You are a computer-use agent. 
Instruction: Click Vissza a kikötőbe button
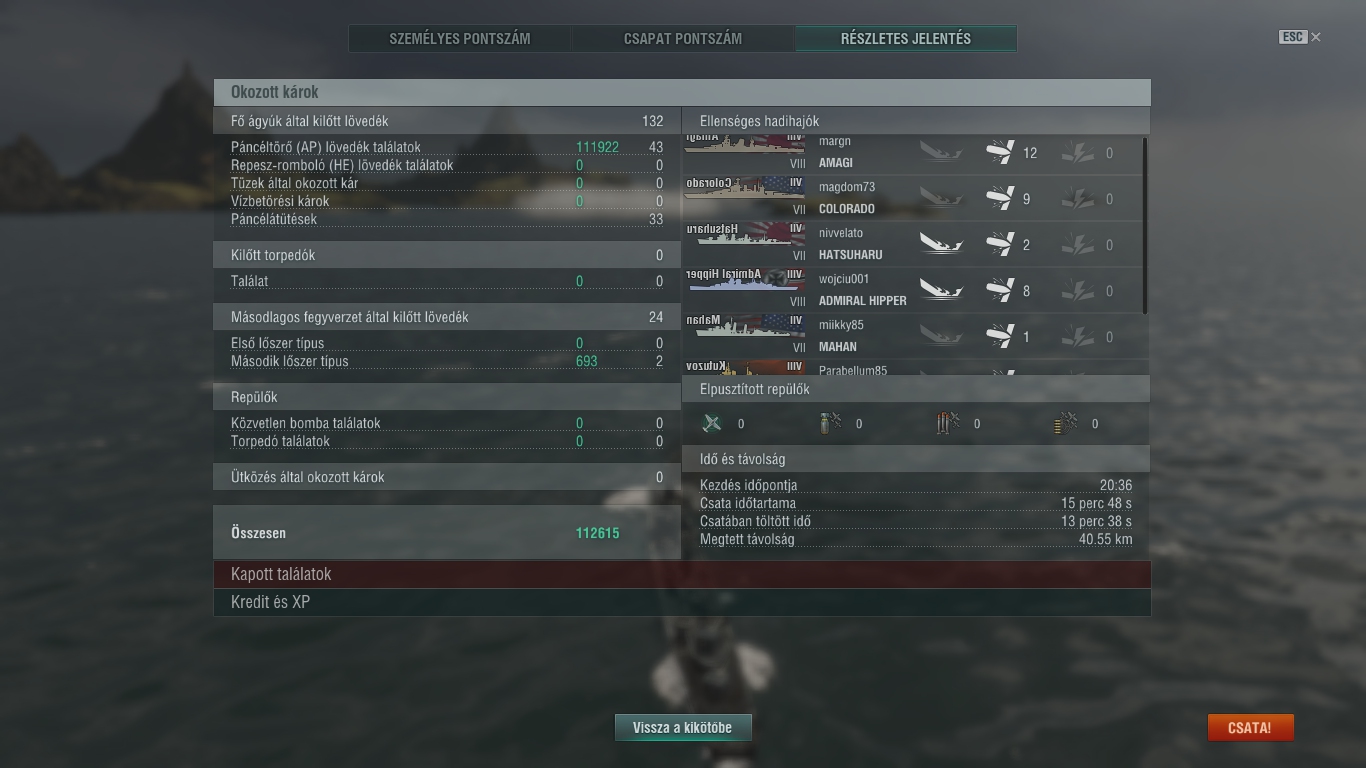click(x=683, y=728)
